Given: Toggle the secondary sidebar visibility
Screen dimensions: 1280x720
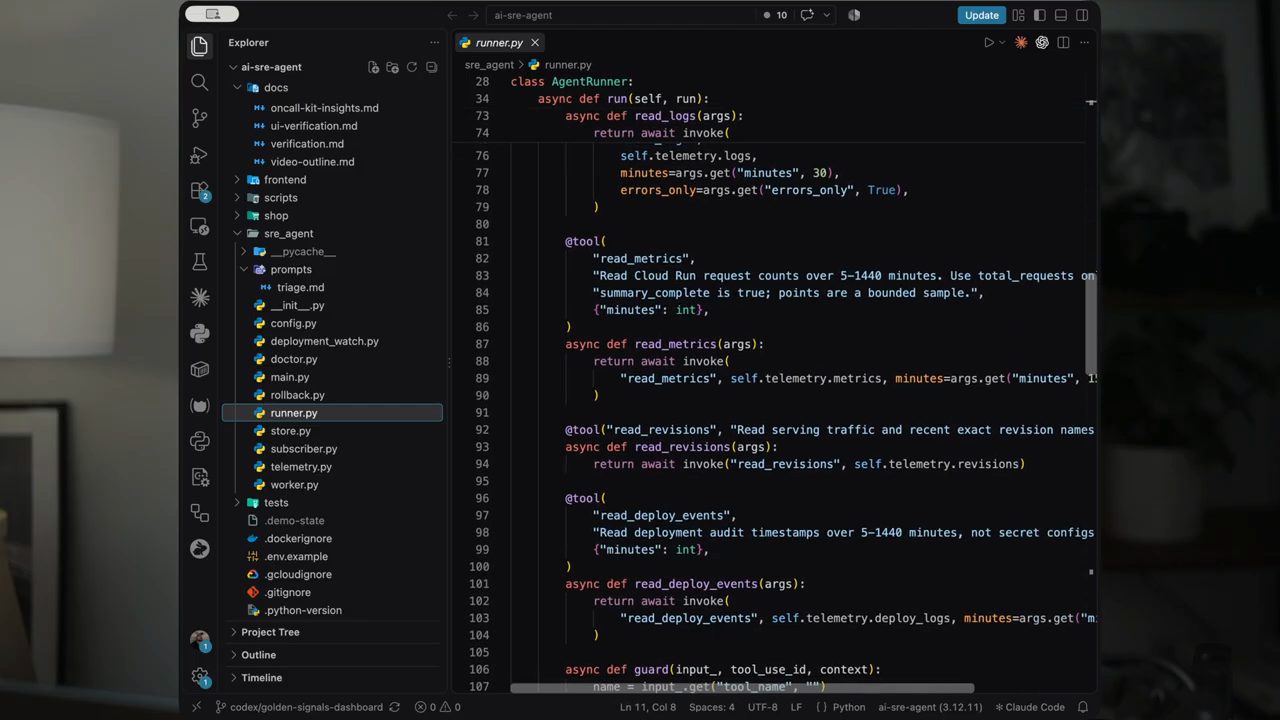Looking at the screenshot, I should 1081,15.
